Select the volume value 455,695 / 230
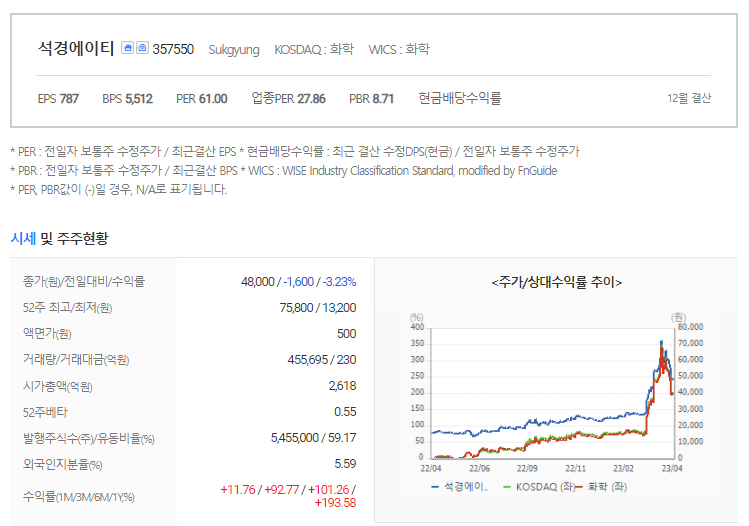The image size is (749, 526). [x=322, y=360]
